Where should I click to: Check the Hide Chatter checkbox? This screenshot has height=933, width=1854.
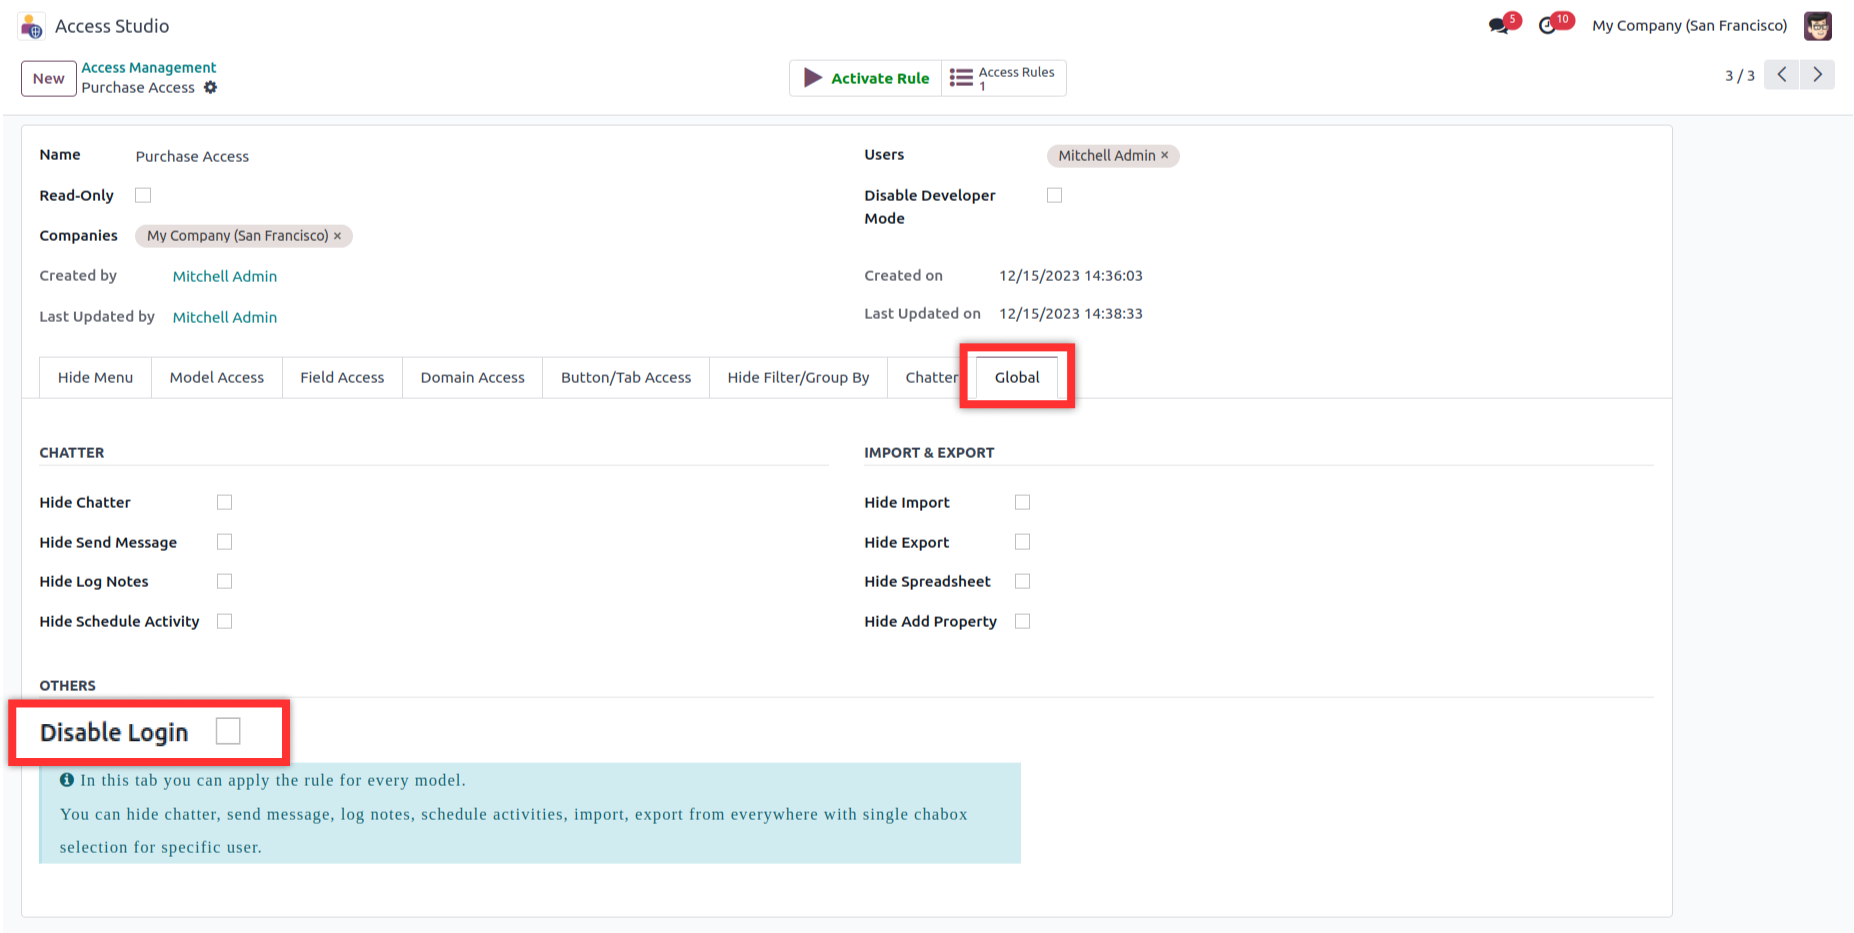224,502
